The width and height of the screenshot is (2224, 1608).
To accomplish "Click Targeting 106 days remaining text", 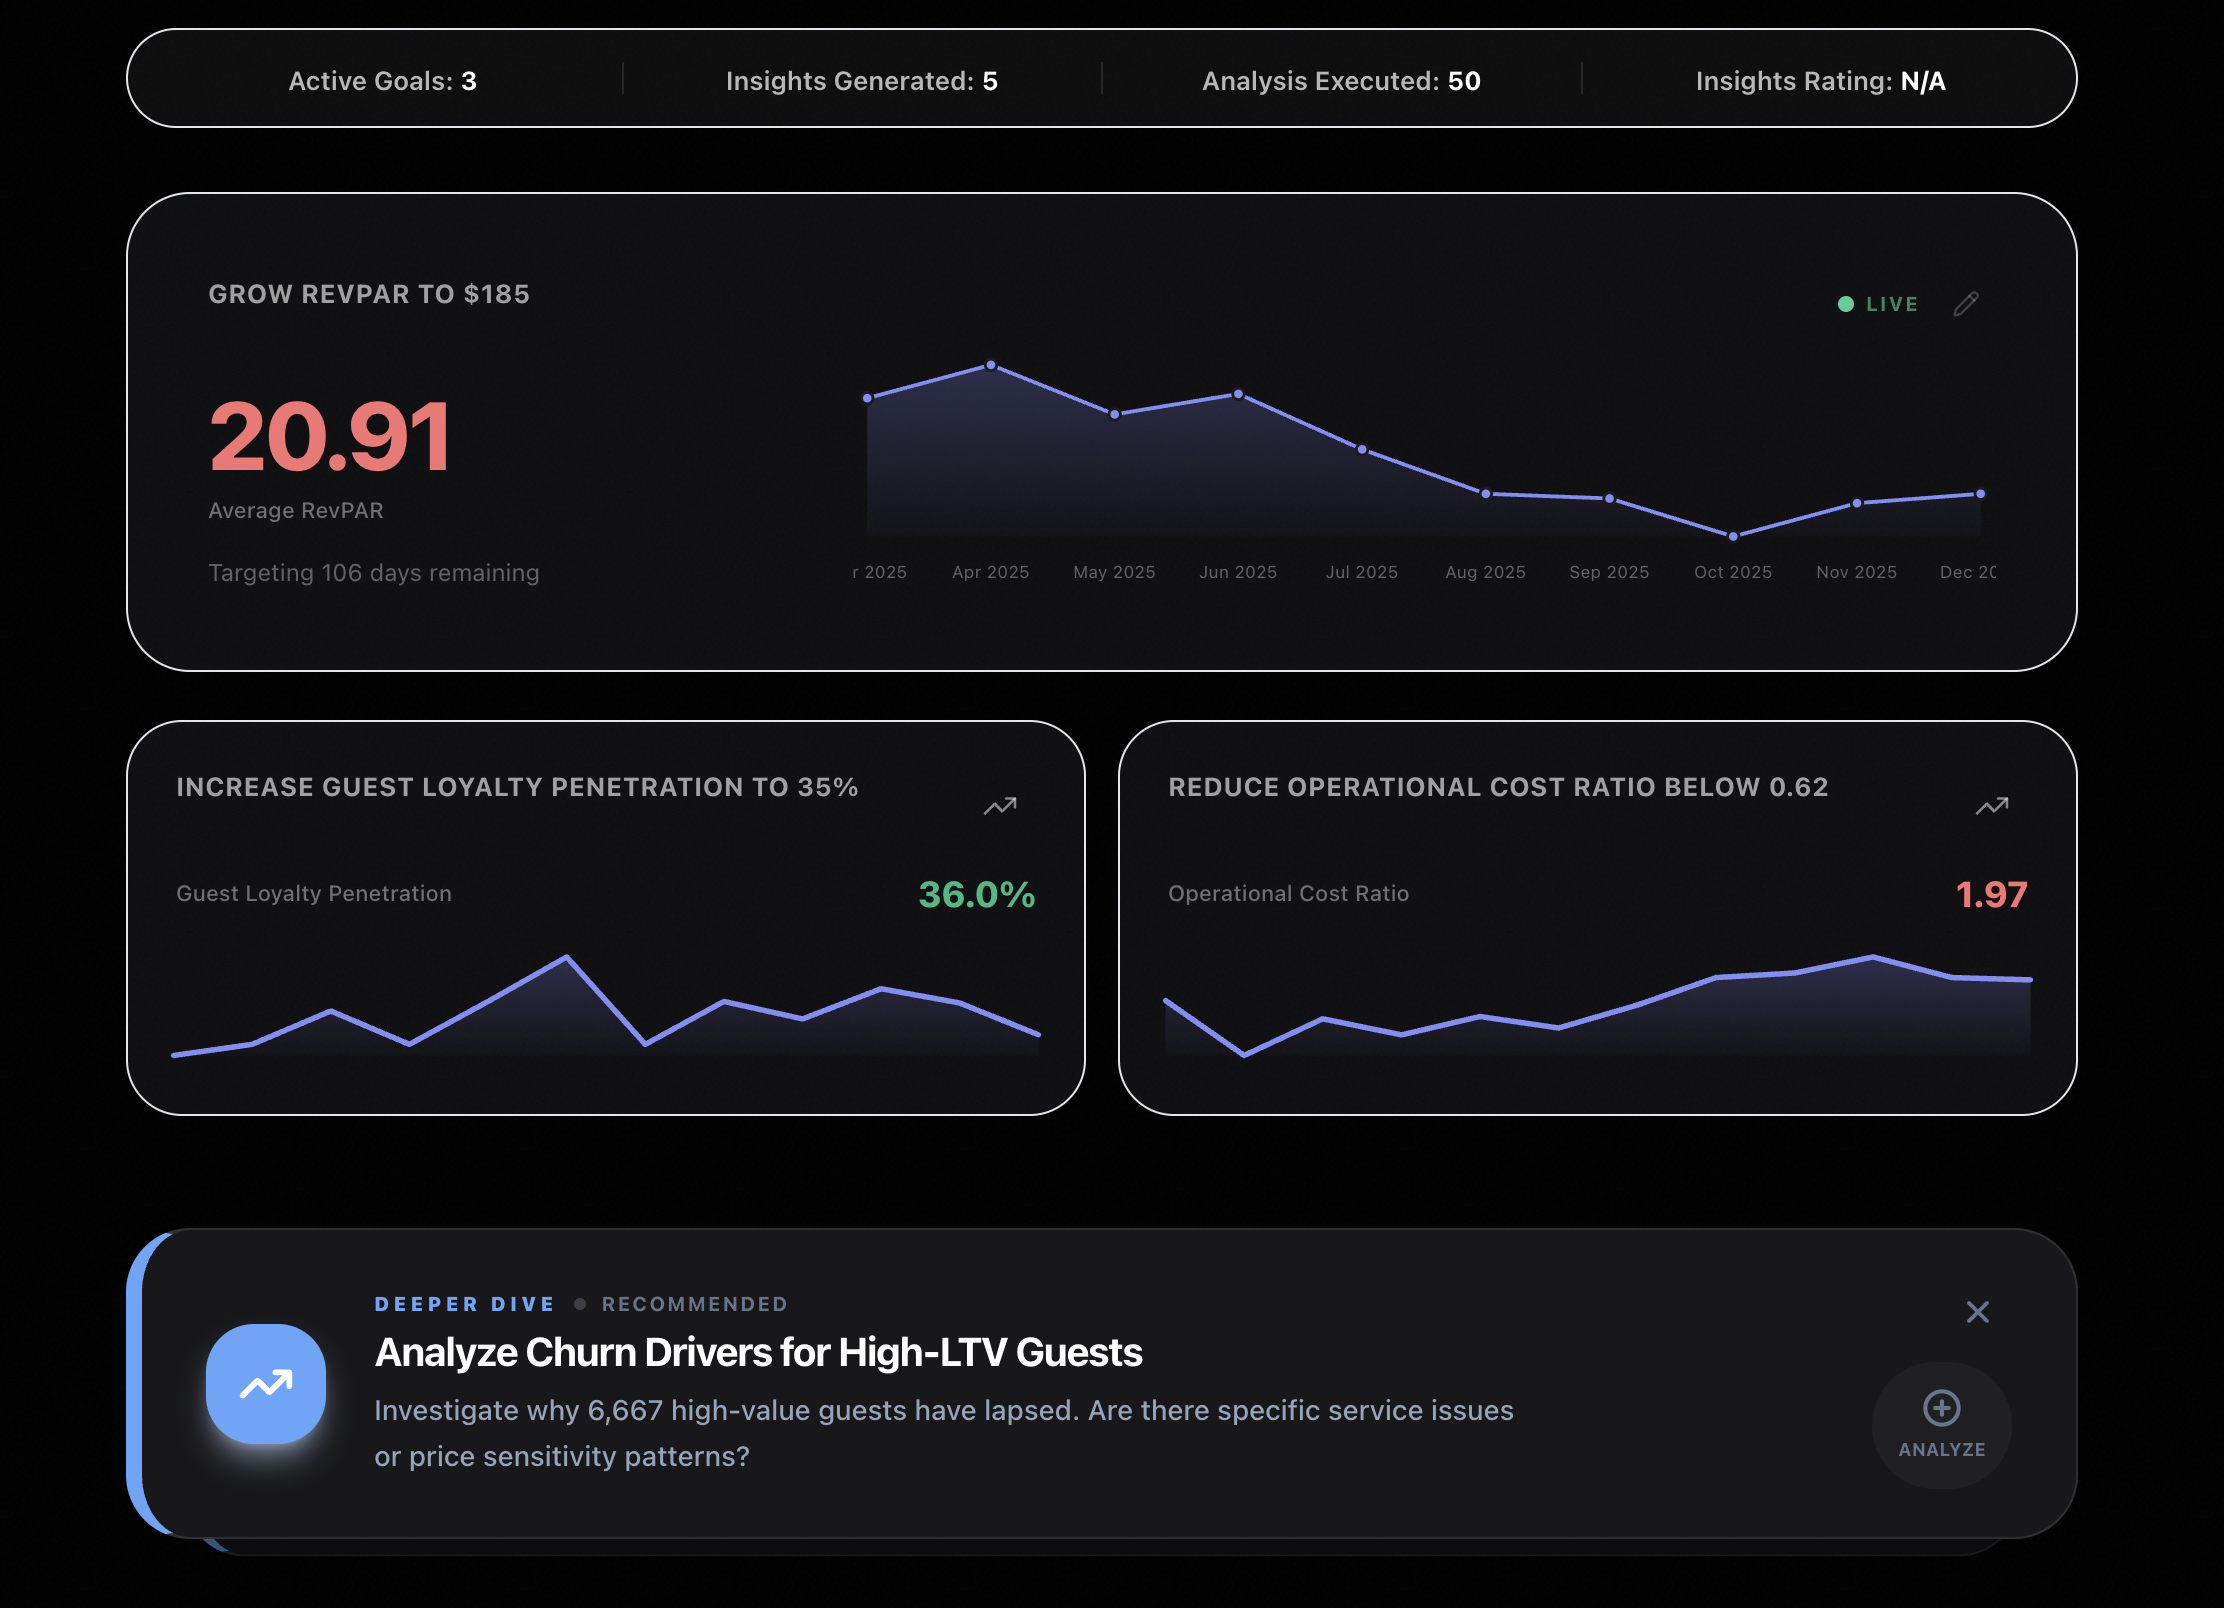I will [x=374, y=573].
